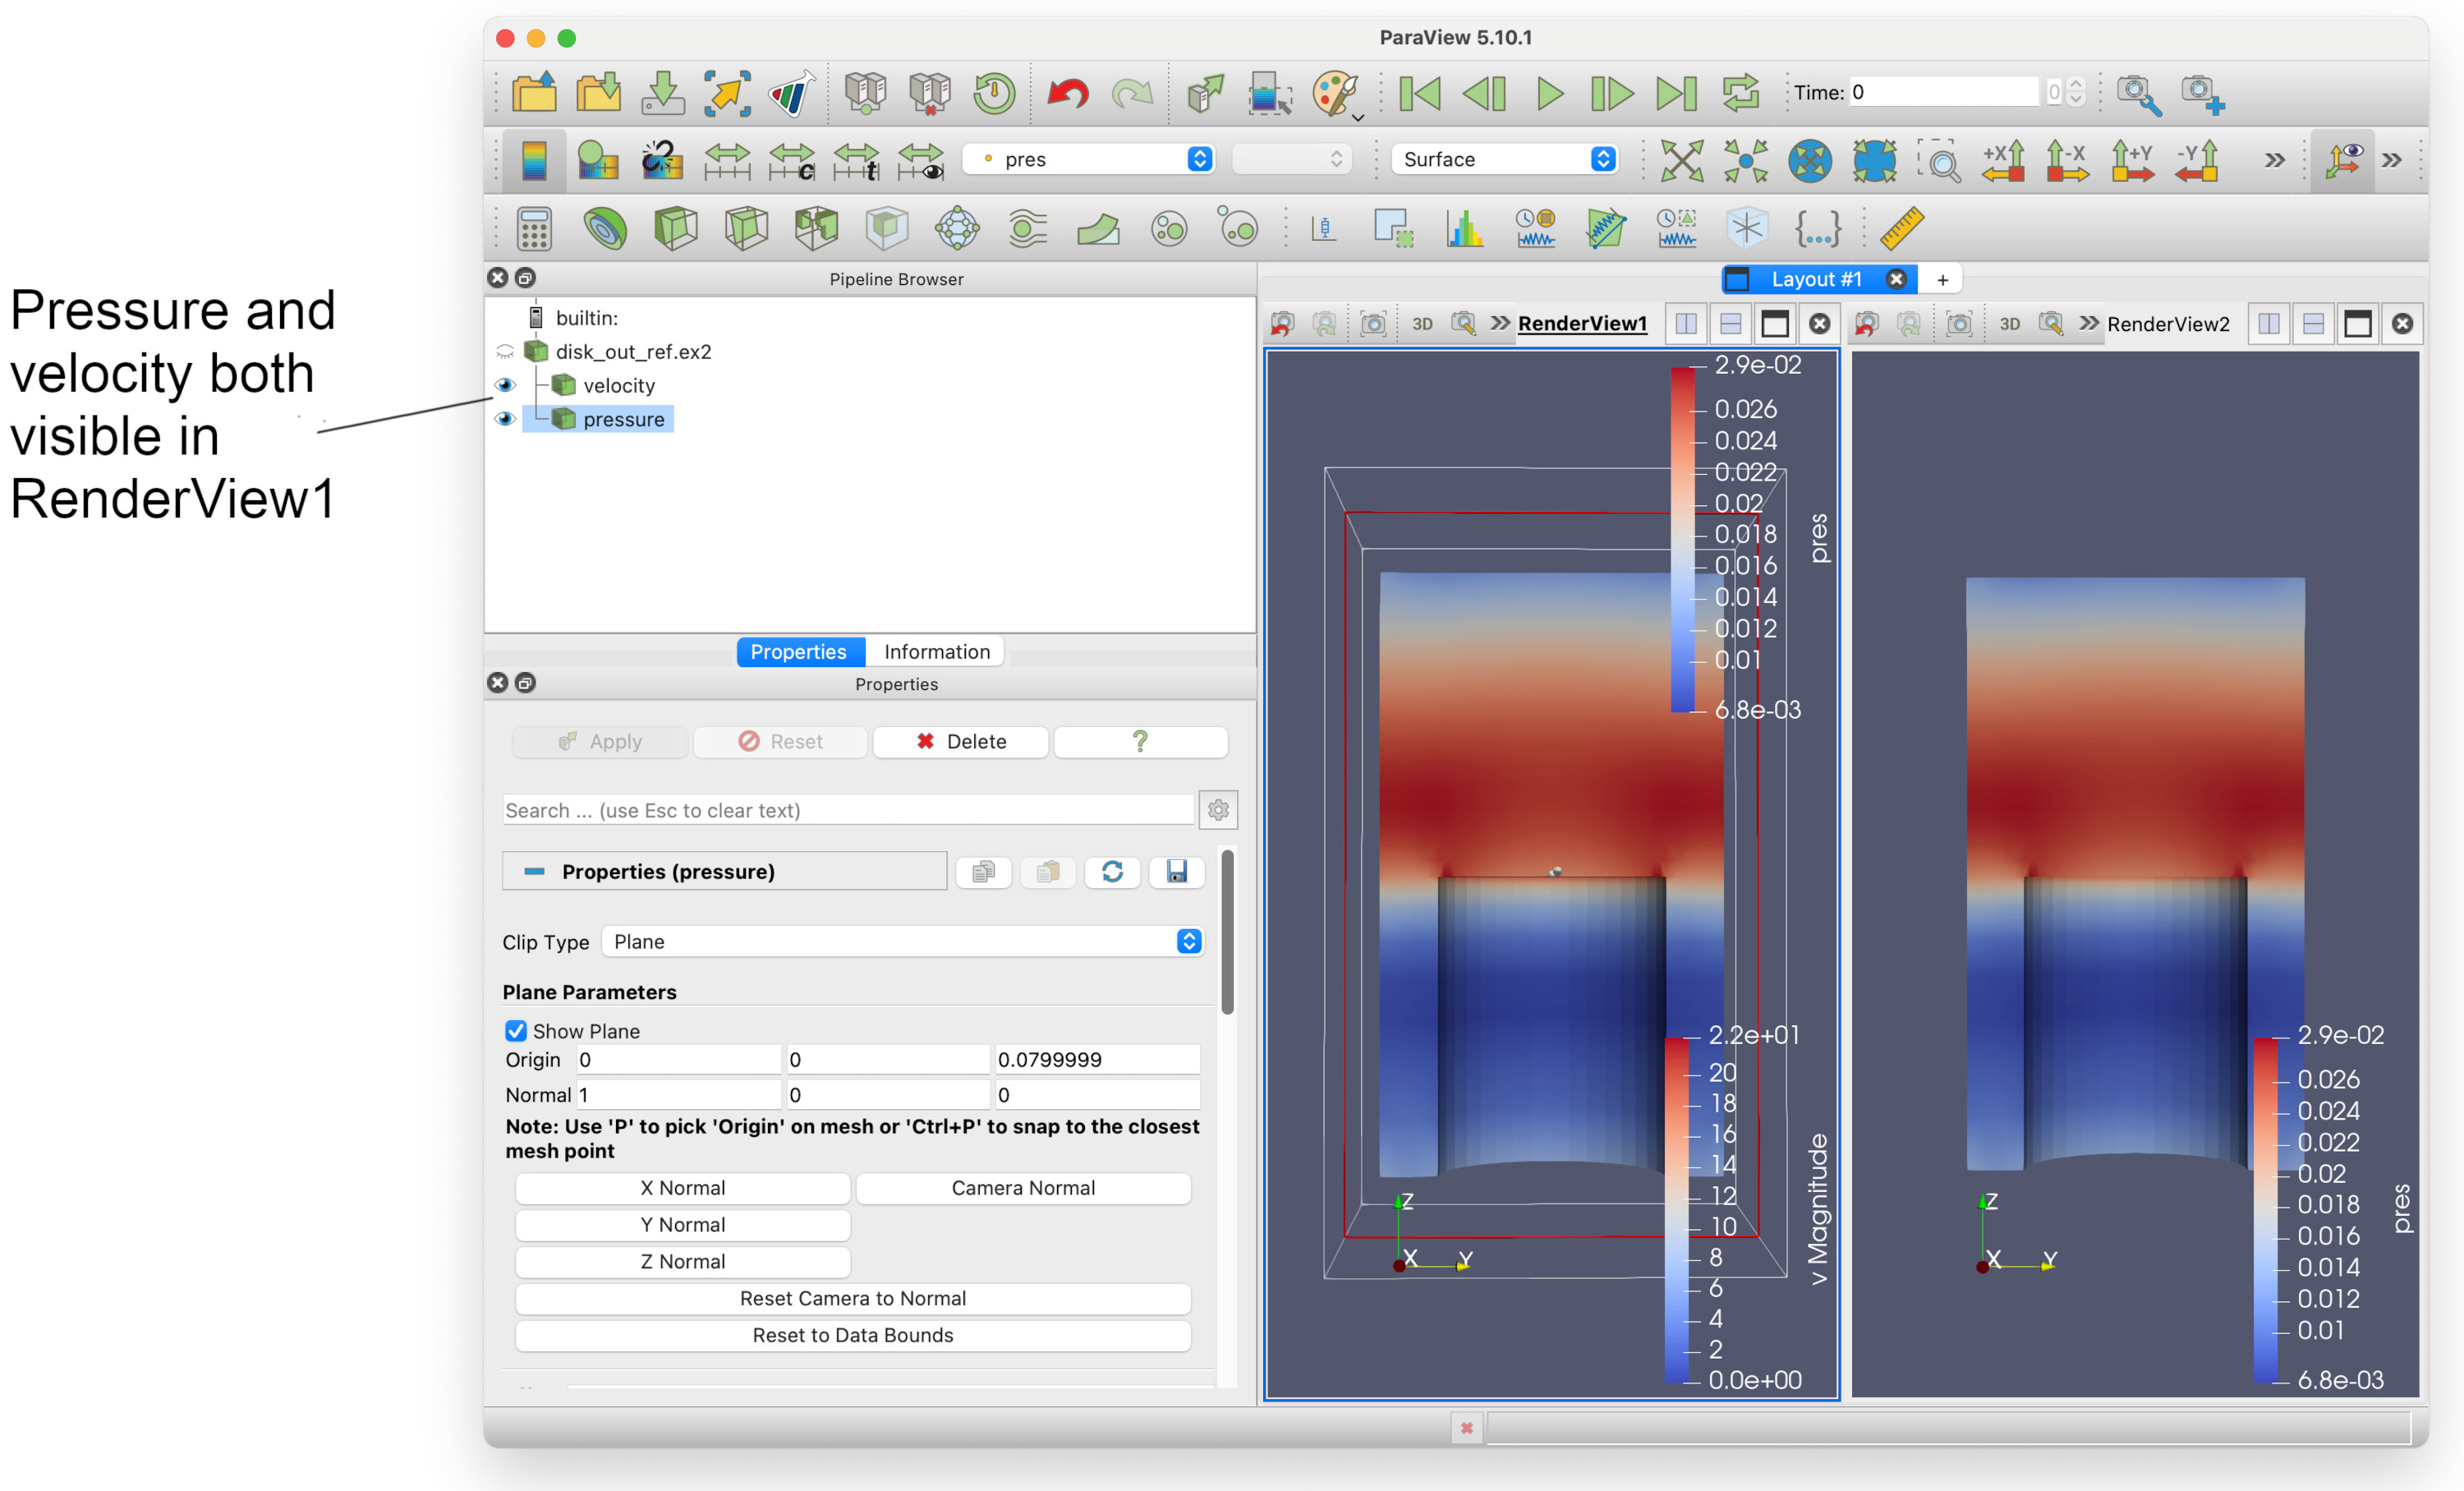Click the Reset Session clock icon

click(994, 93)
